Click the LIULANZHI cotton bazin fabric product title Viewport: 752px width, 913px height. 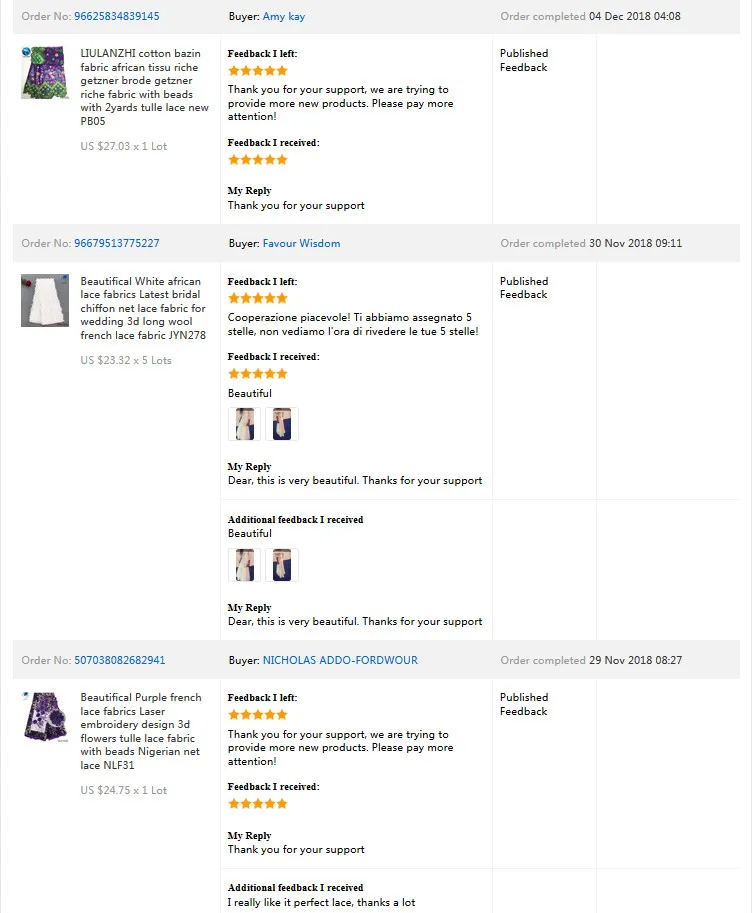[144, 87]
